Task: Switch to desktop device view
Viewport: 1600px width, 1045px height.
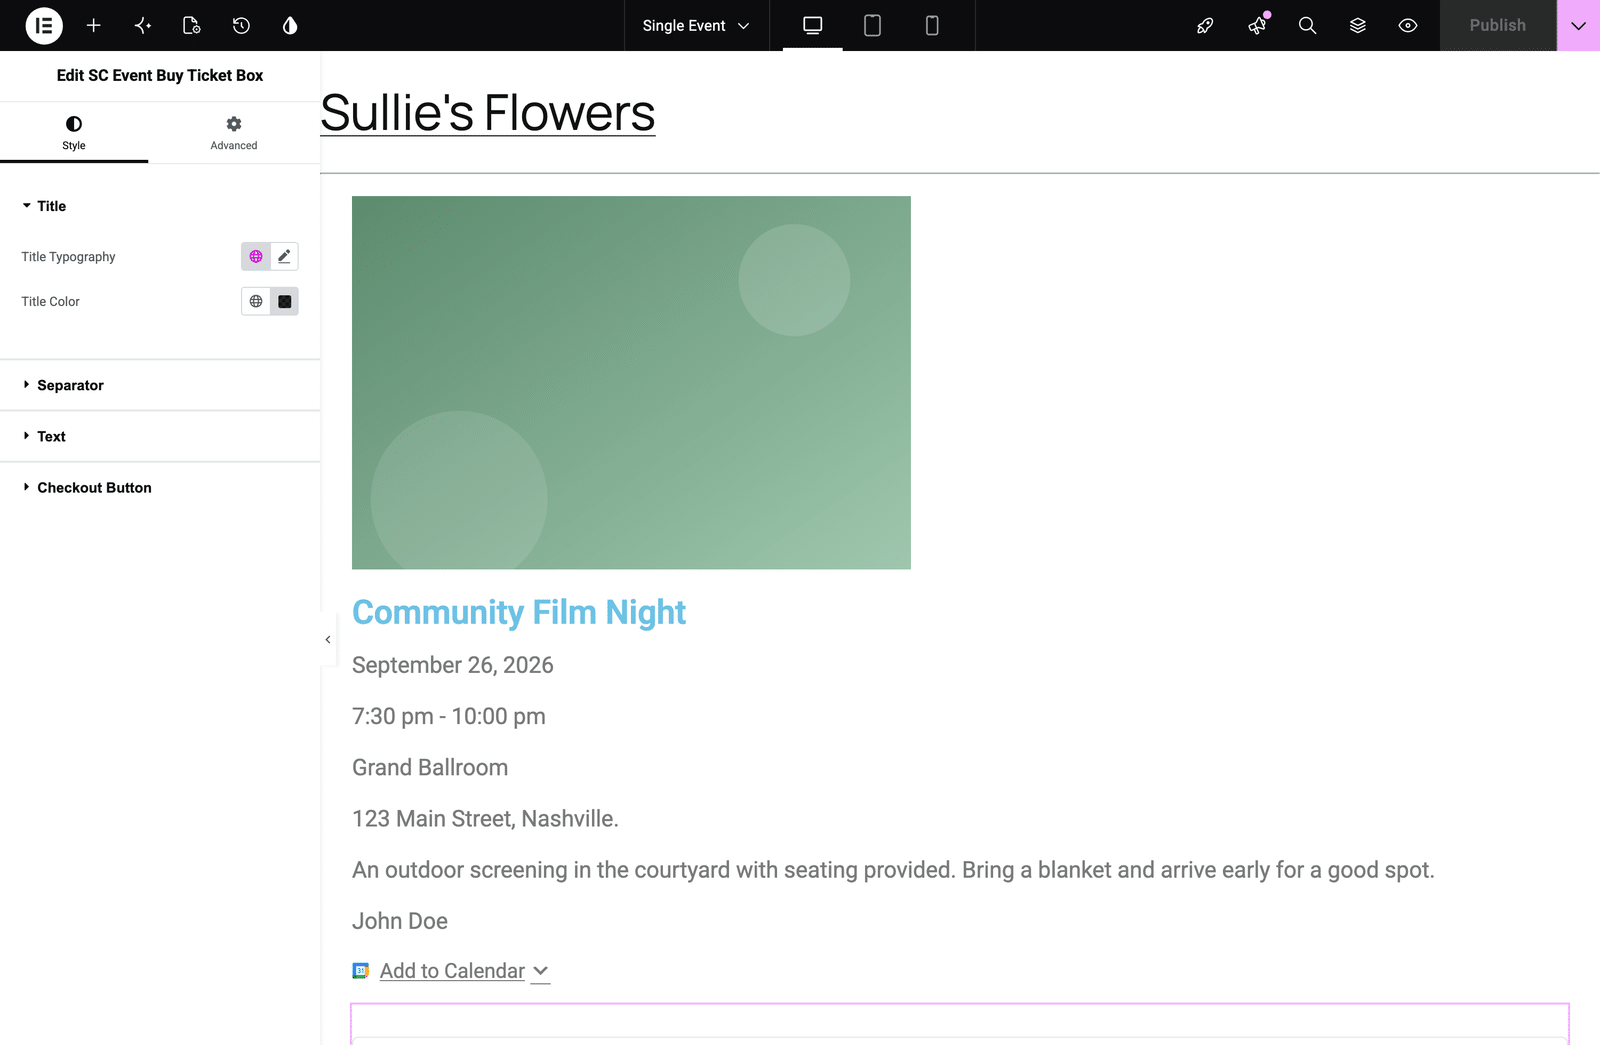Action: pyautogui.click(x=813, y=25)
